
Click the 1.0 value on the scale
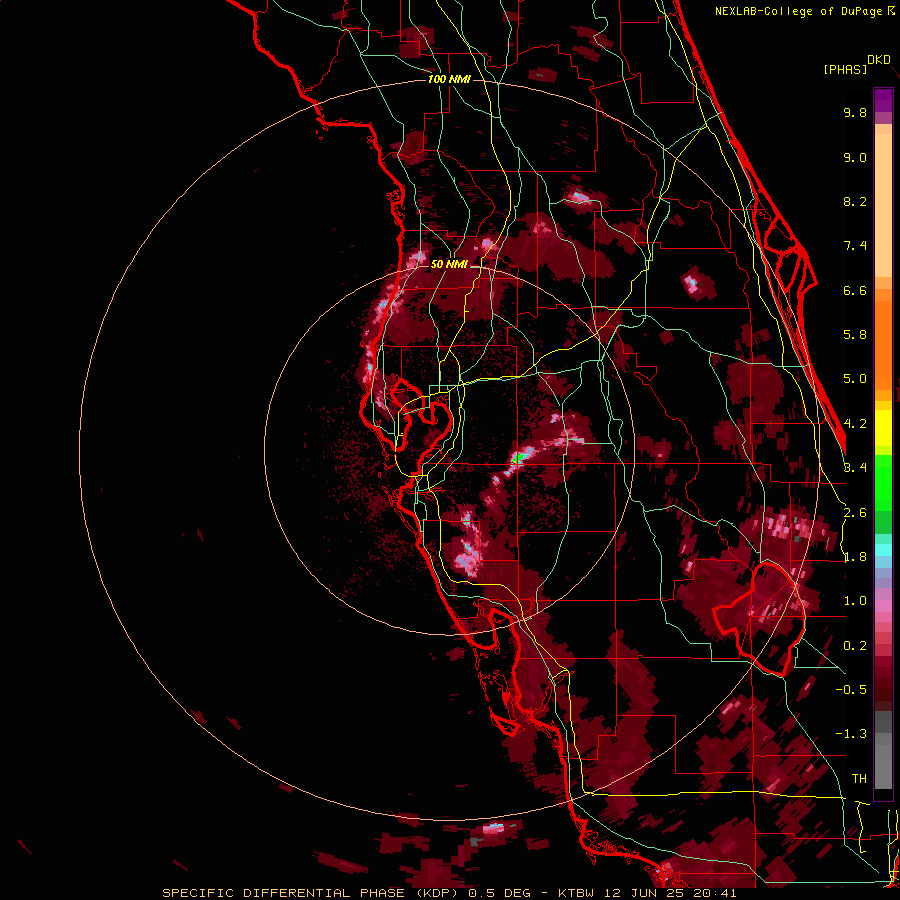coord(855,601)
